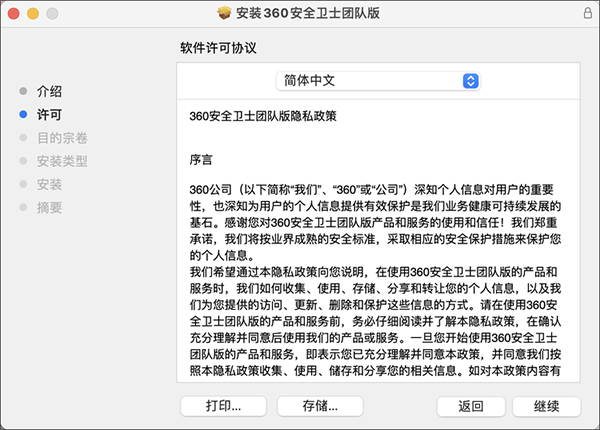The image size is (600, 430).
Task: Click the blue bullet next to 许可
Action: (x=23, y=114)
